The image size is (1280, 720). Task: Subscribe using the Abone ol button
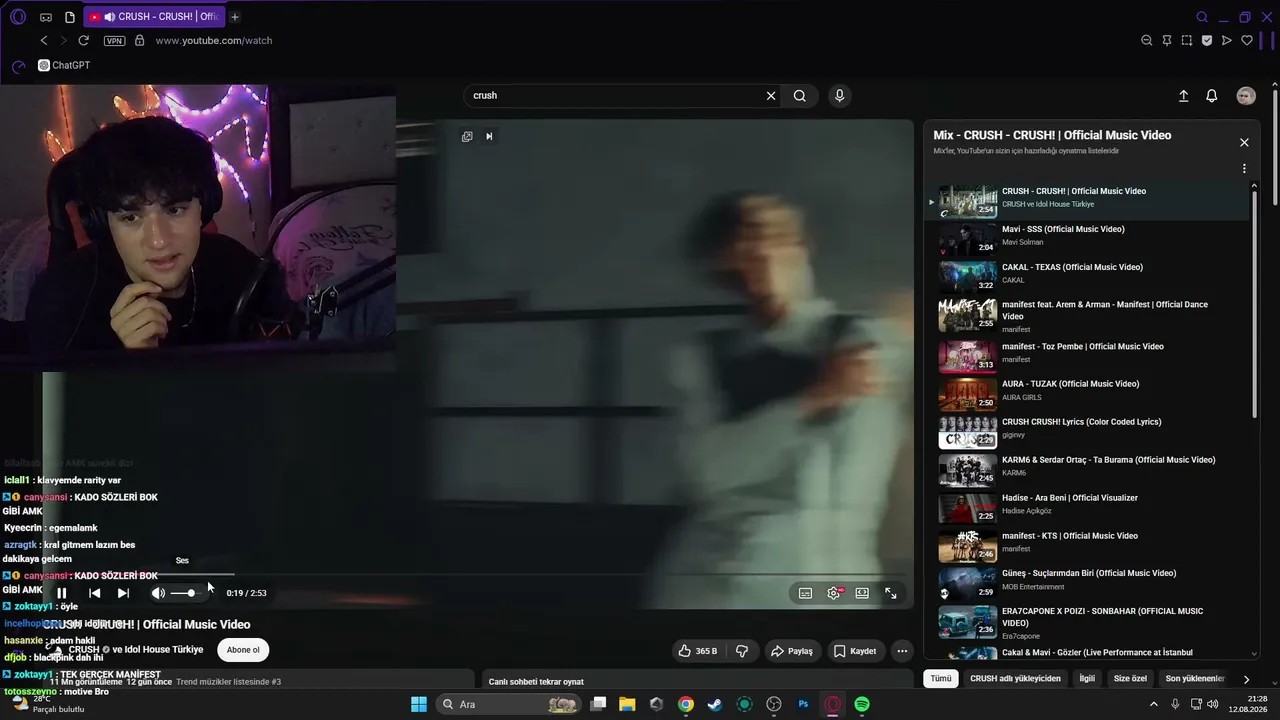pos(243,650)
